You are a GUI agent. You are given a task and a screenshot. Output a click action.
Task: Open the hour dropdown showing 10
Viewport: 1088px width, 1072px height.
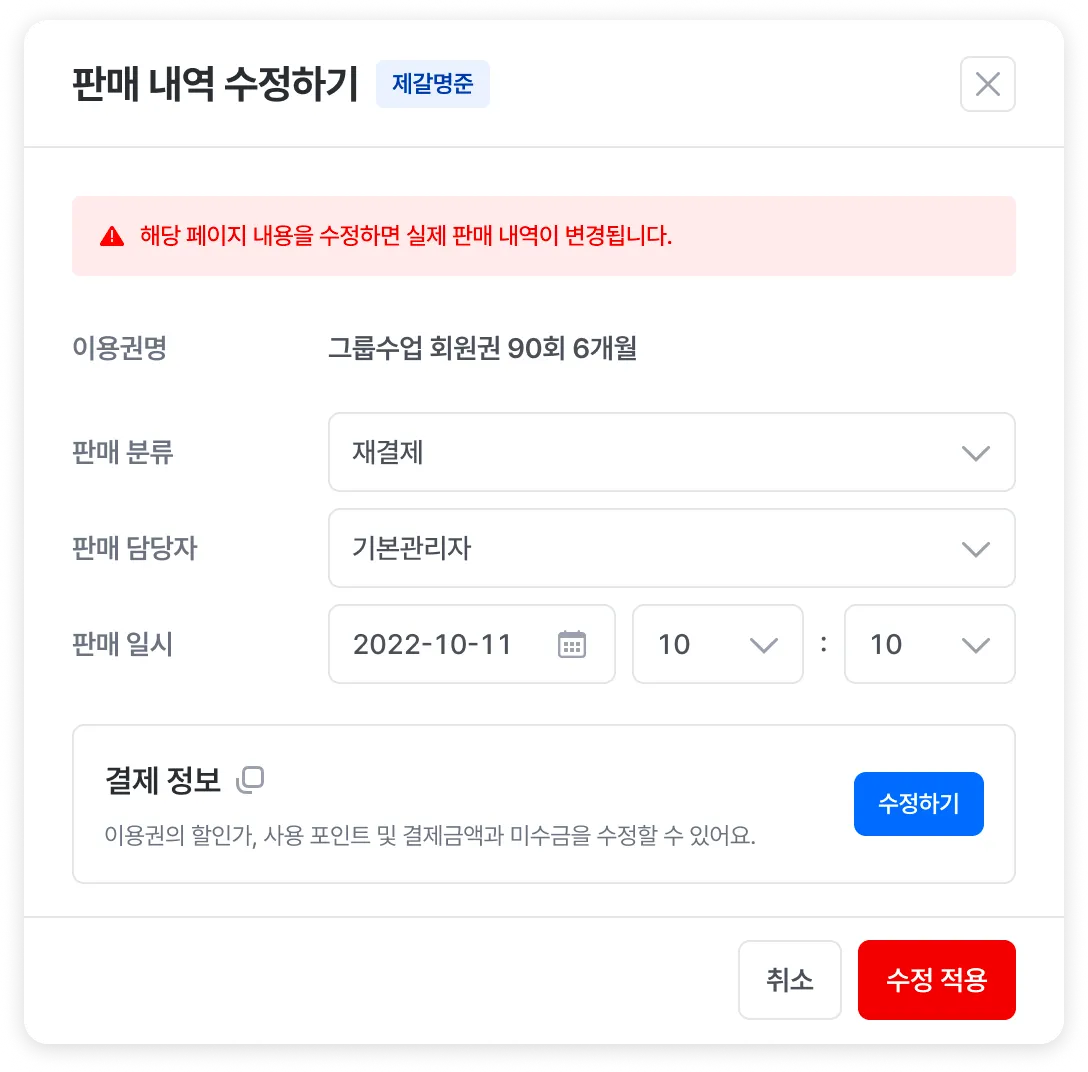click(x=717, y=645)
